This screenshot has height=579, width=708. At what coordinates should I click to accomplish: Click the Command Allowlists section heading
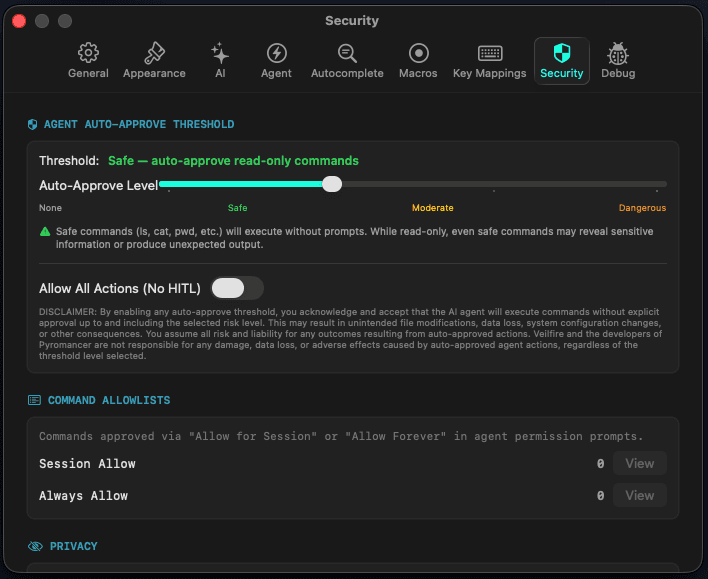[109, 400]
